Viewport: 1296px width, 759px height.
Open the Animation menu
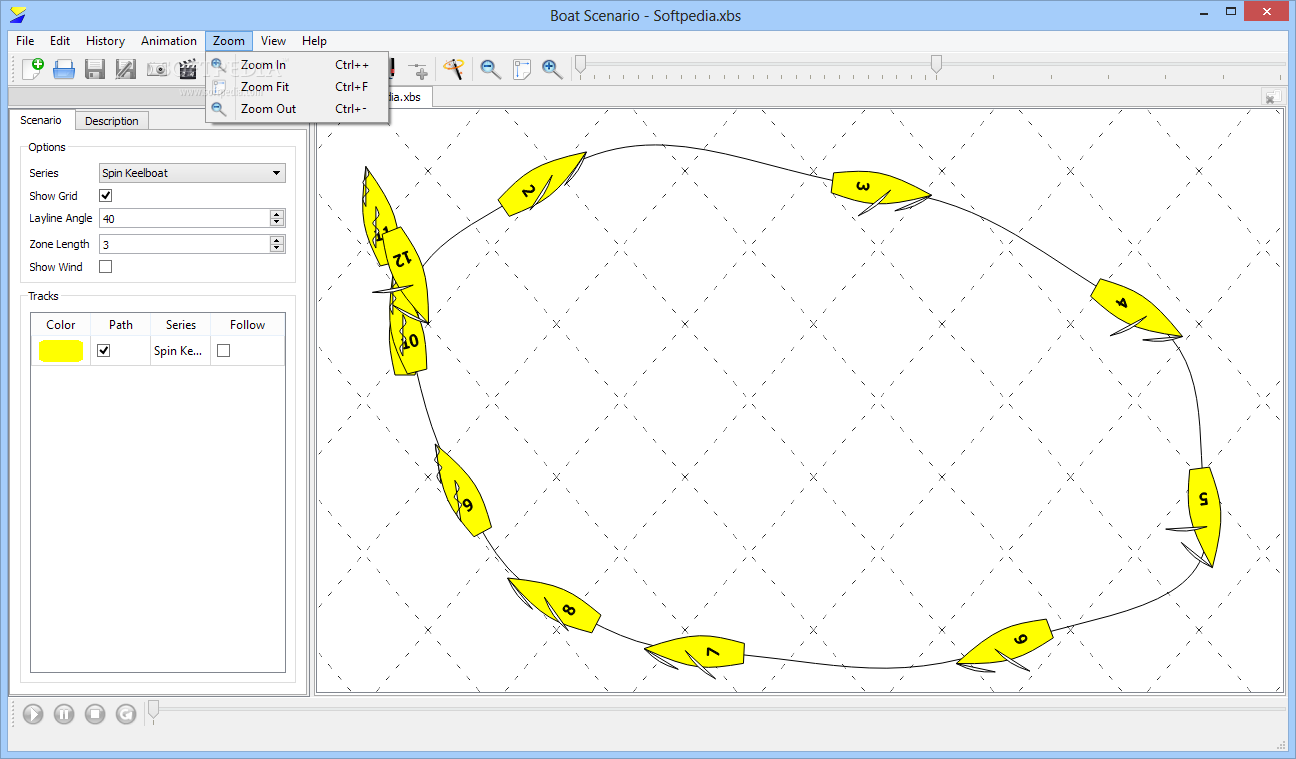click(x=168, y=41)
